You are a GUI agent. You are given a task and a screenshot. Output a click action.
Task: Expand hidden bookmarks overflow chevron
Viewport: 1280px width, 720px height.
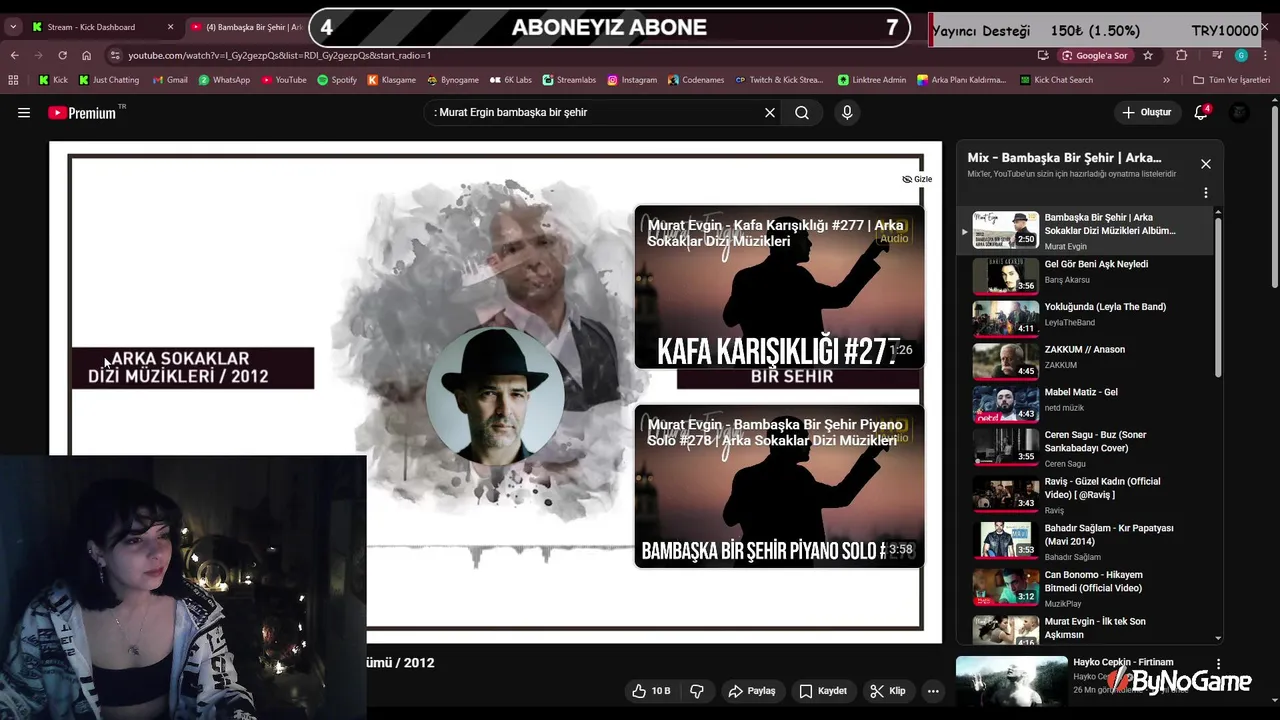pyautogui.click(x=1166, y=80)
